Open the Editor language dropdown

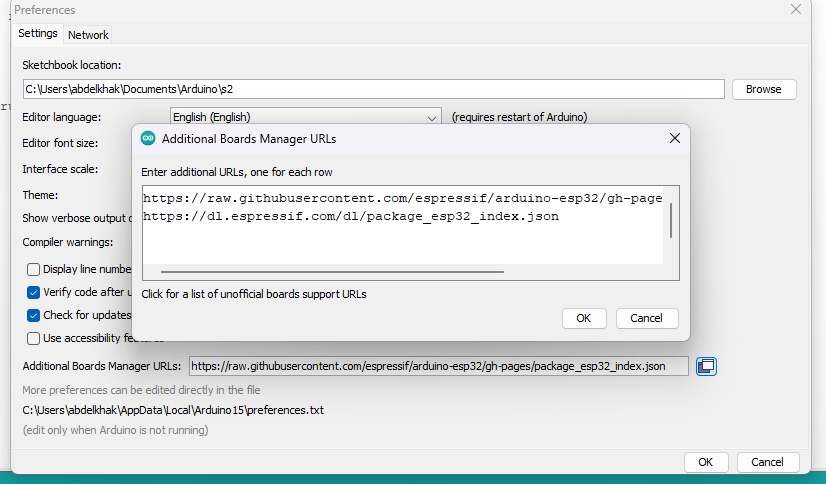305,117
